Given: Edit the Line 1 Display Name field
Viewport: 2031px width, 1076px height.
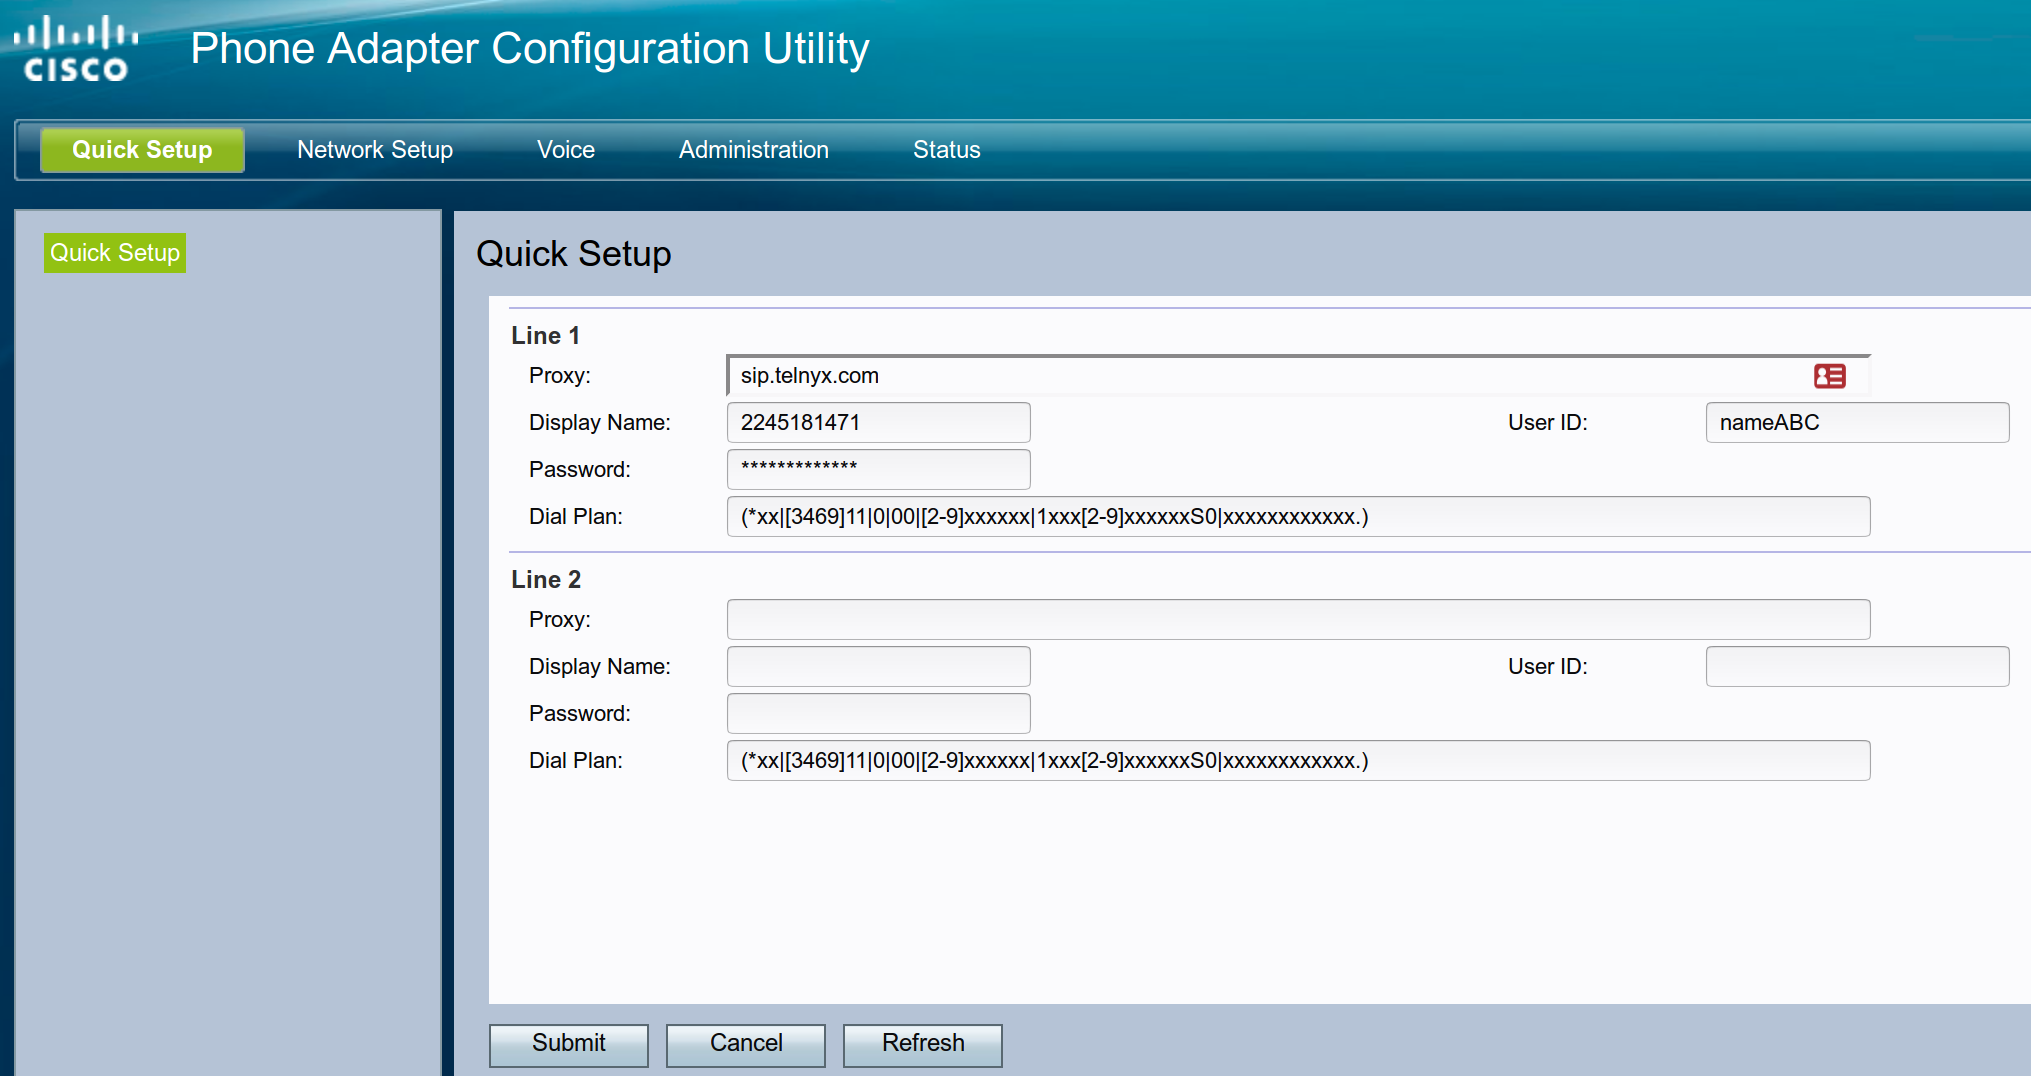Looking at the screenshot, I should [x=879, y=423].
